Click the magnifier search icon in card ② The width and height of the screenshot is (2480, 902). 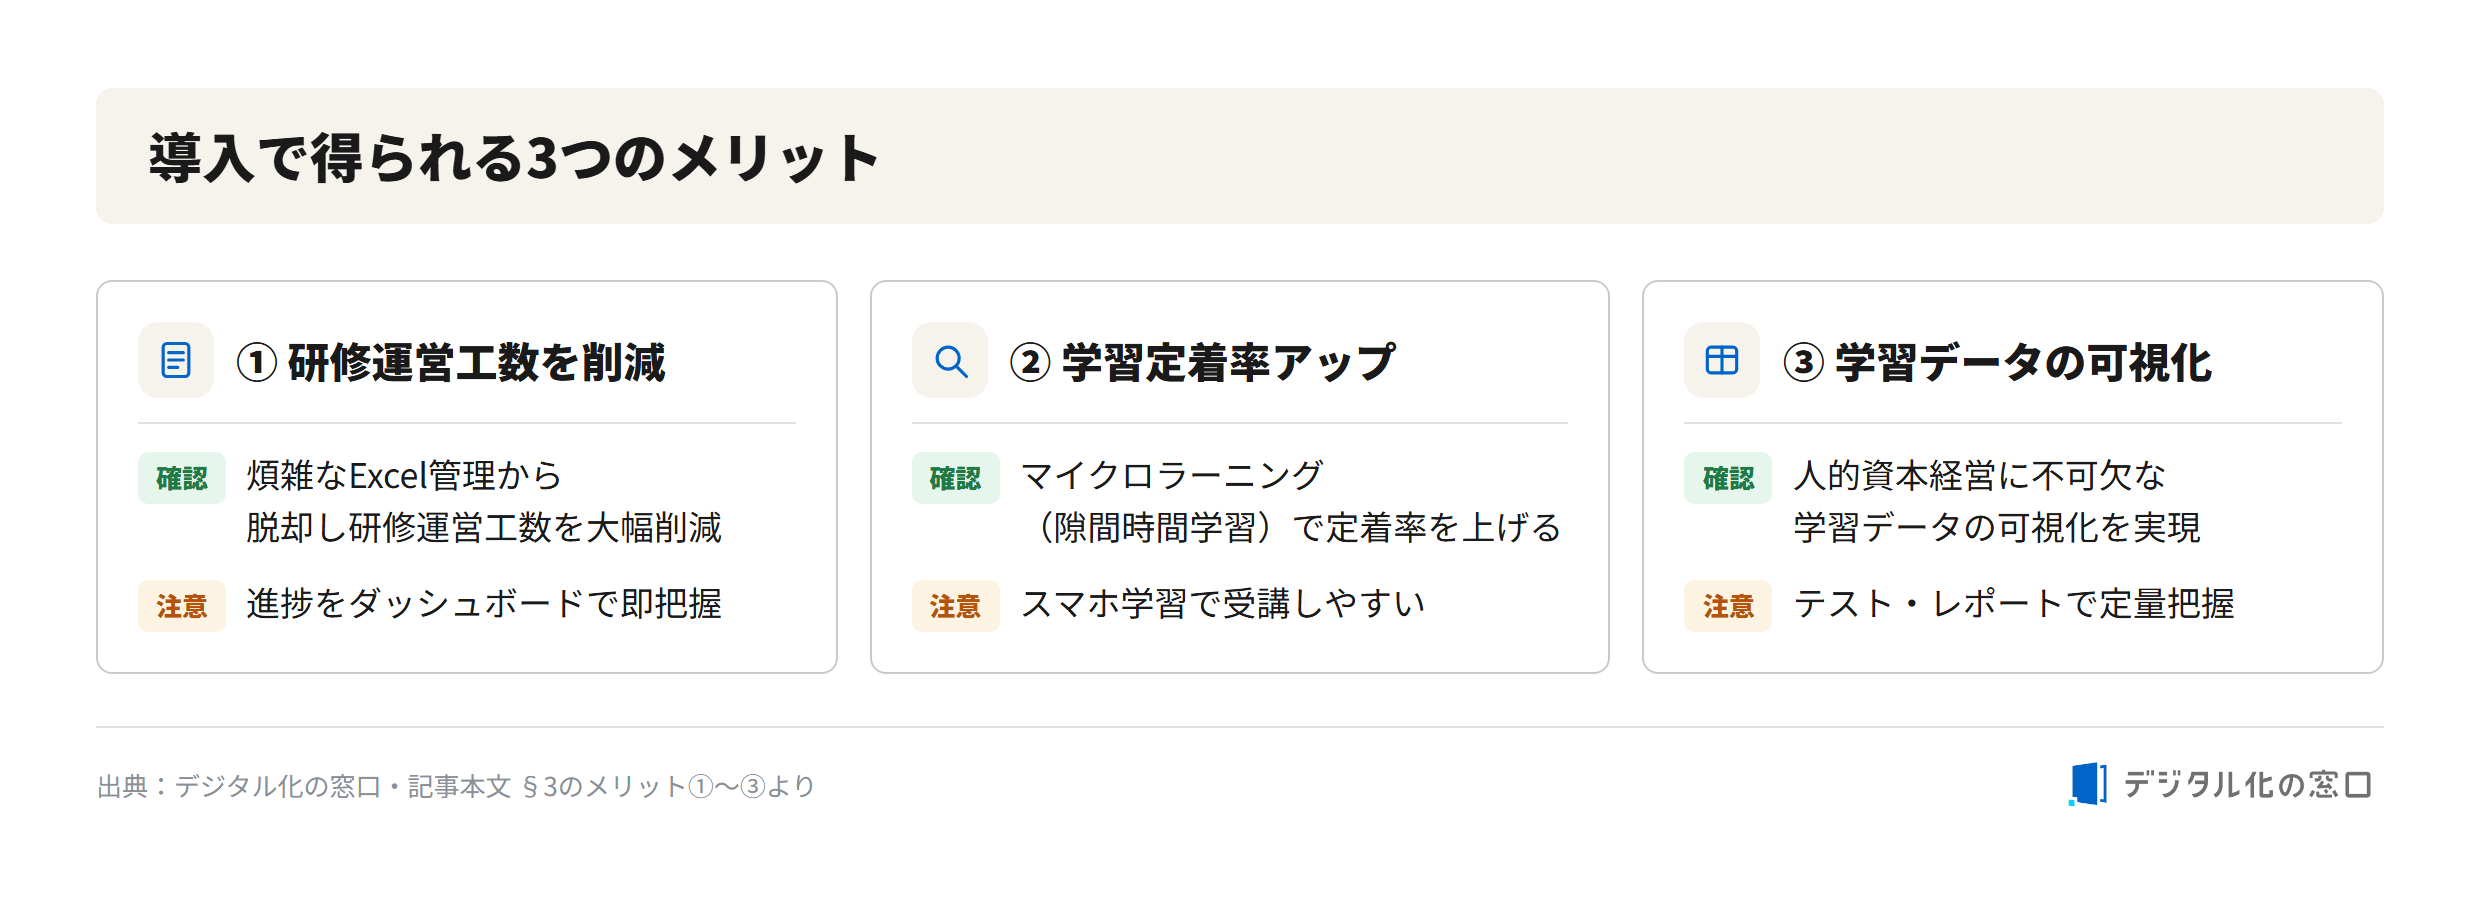click(950, 360)
